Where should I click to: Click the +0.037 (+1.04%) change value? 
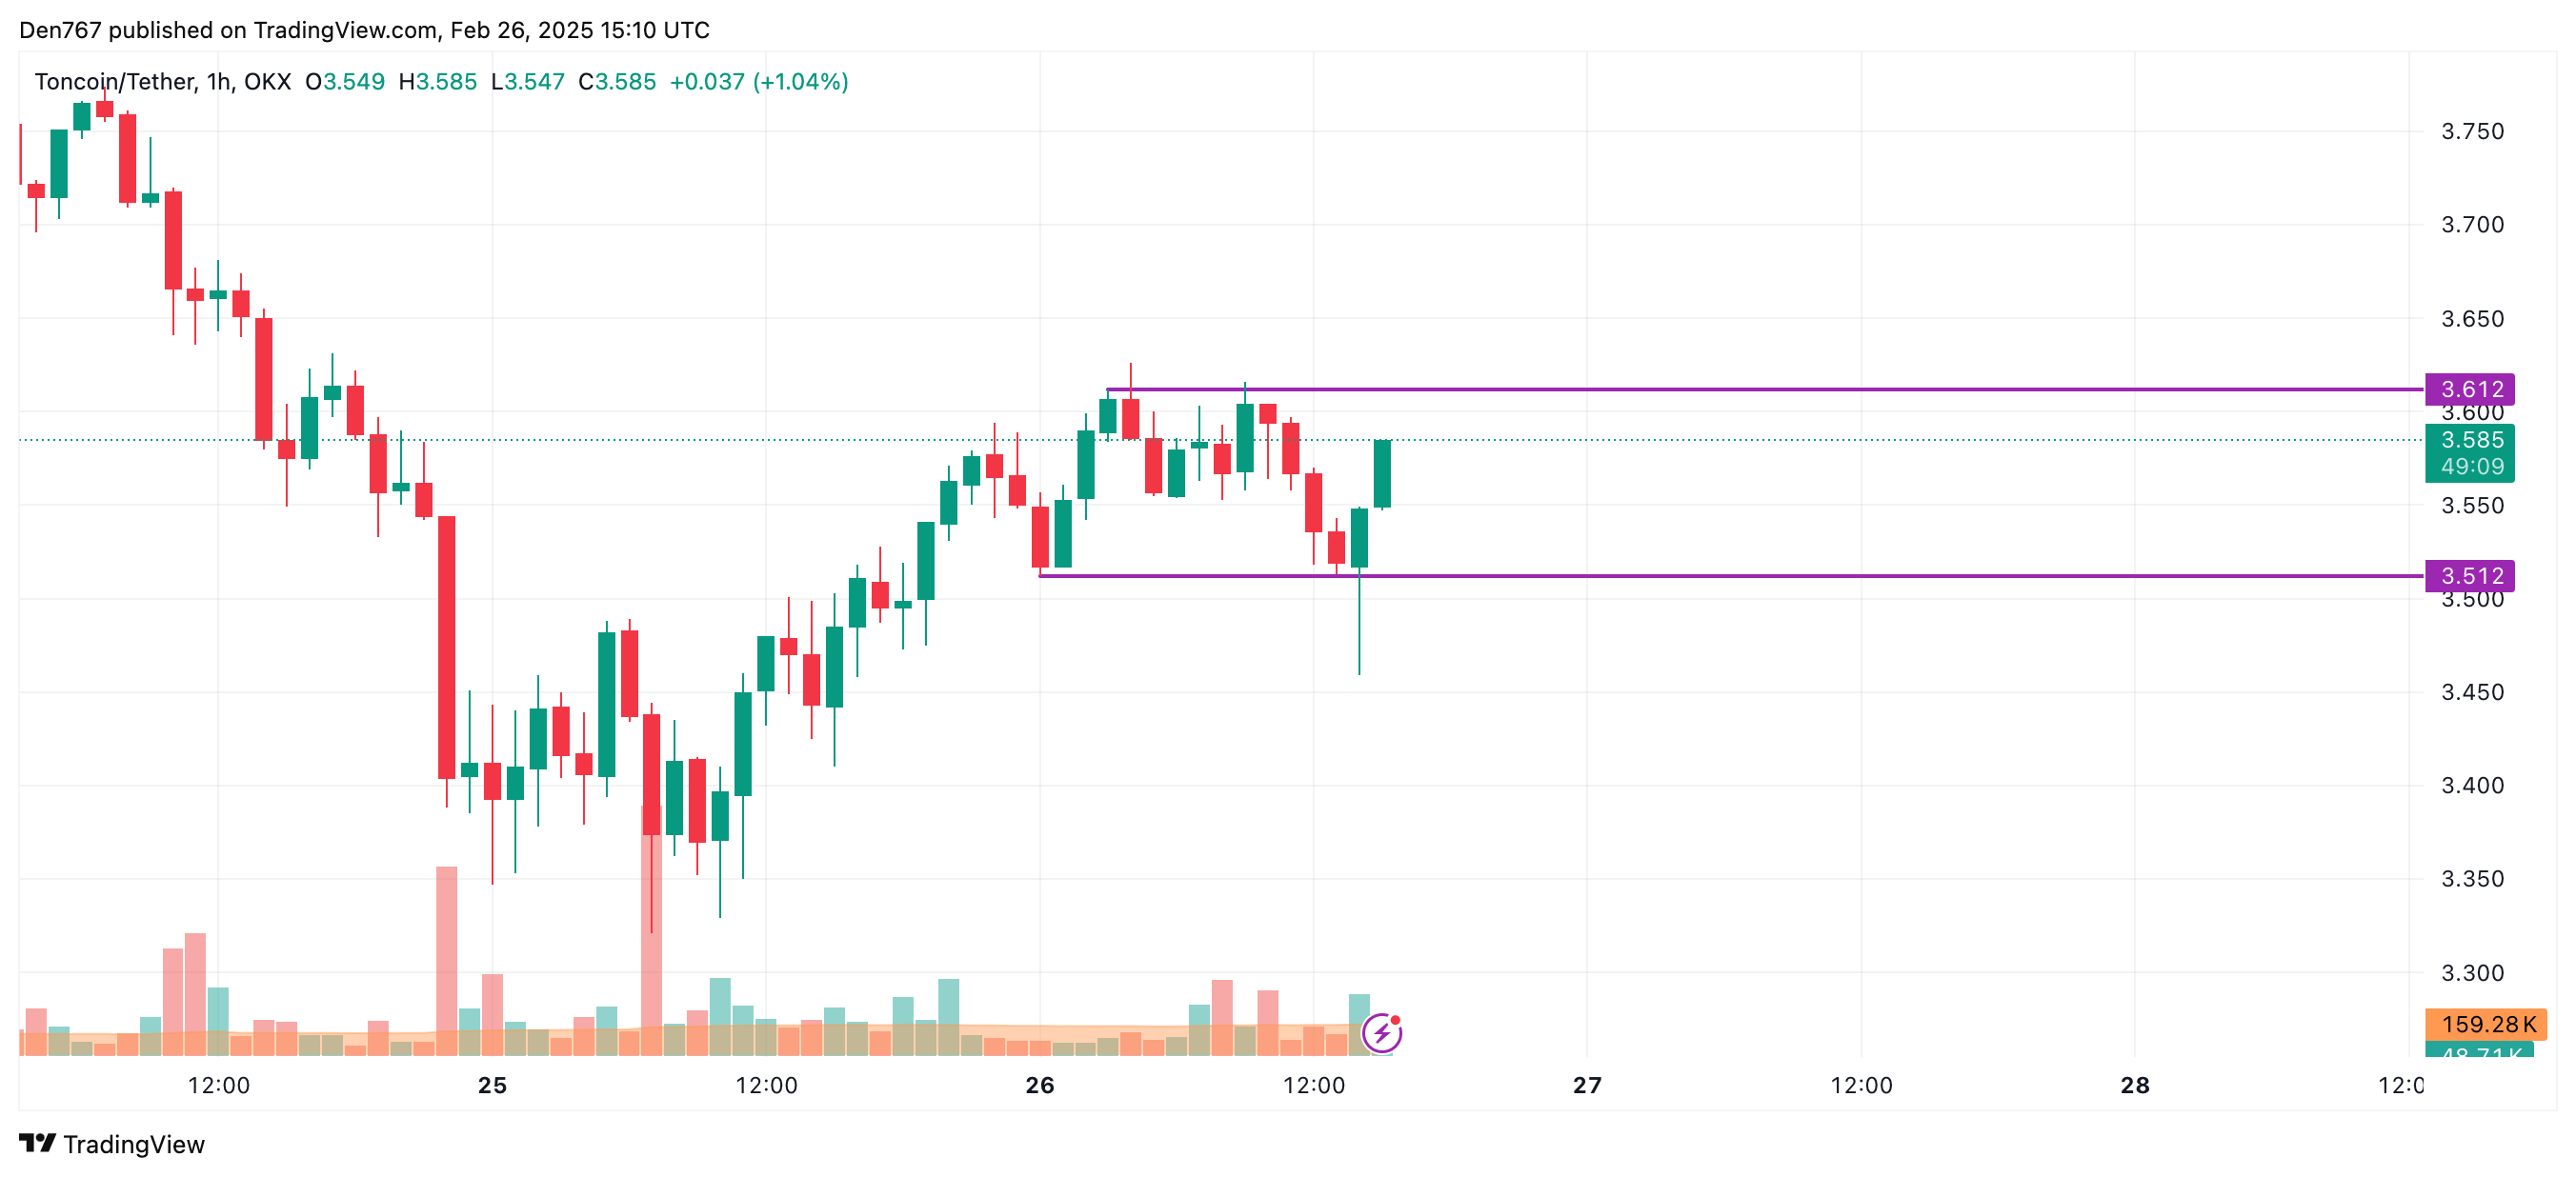pos(758,82)
